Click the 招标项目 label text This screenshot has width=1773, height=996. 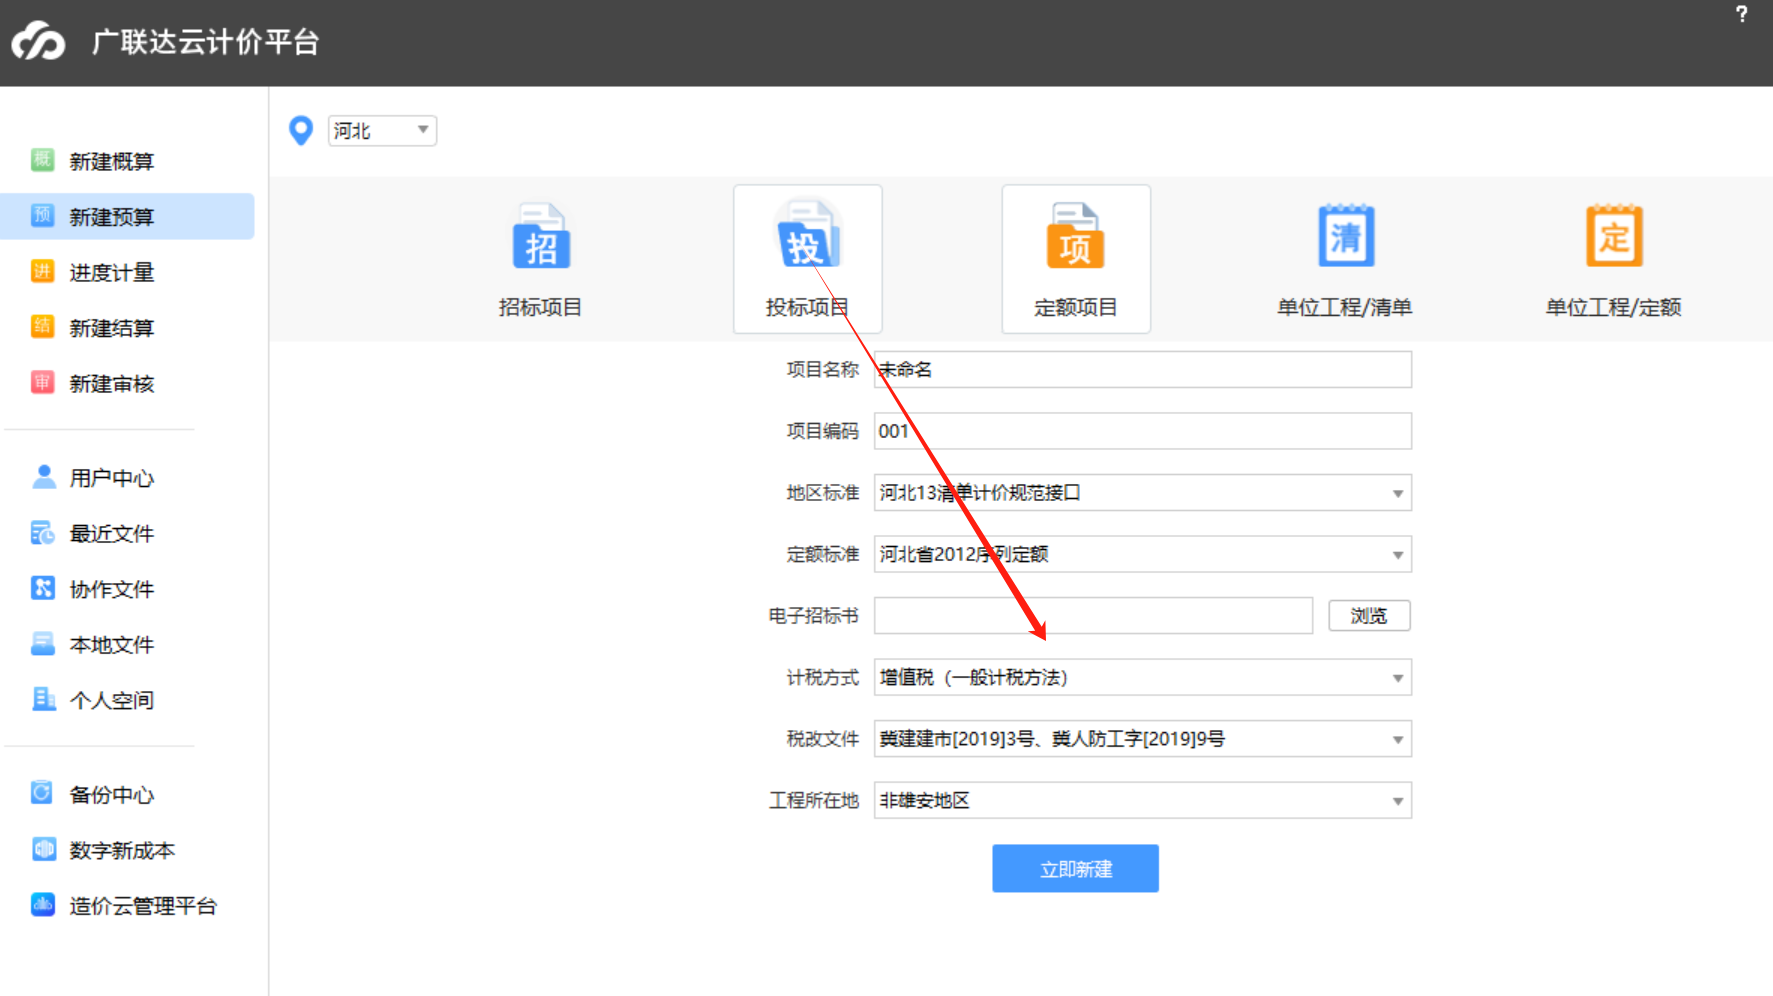pos(540,307)
